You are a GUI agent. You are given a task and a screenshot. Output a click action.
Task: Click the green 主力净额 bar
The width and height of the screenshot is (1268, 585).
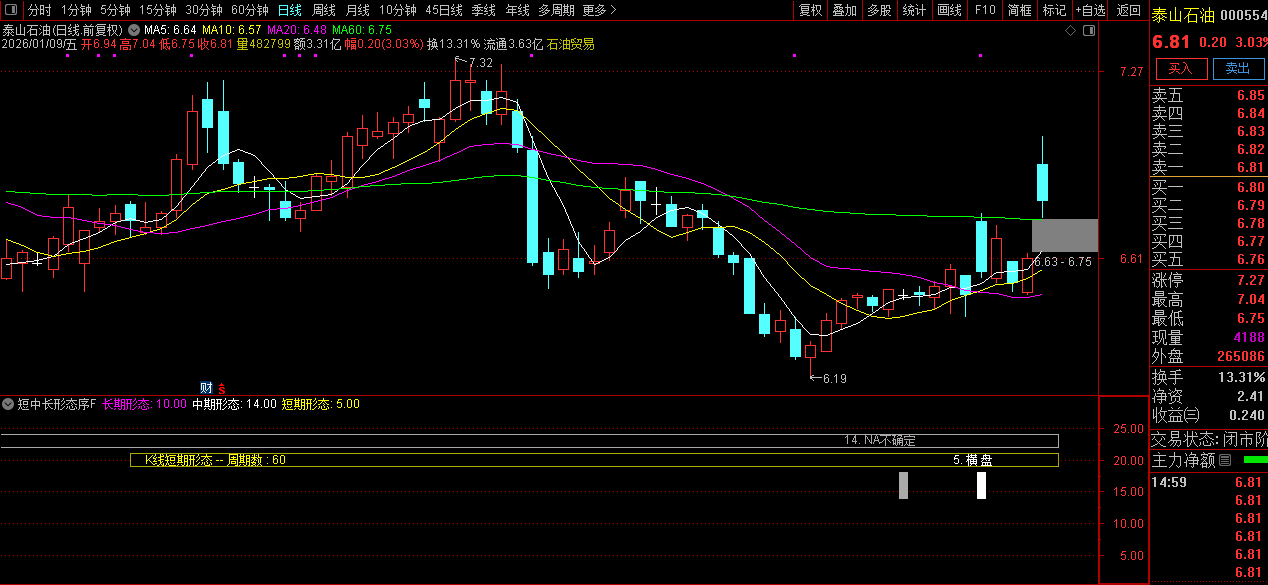[1254, 460]
